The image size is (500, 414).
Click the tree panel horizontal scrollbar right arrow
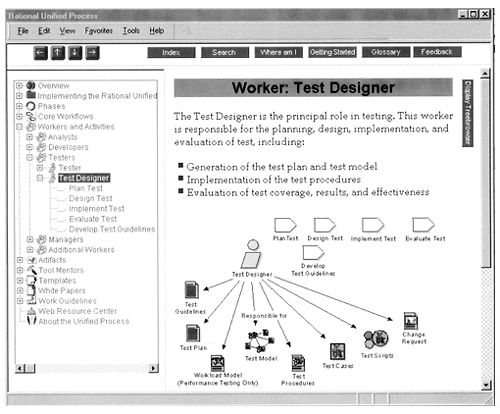point(153,368)
